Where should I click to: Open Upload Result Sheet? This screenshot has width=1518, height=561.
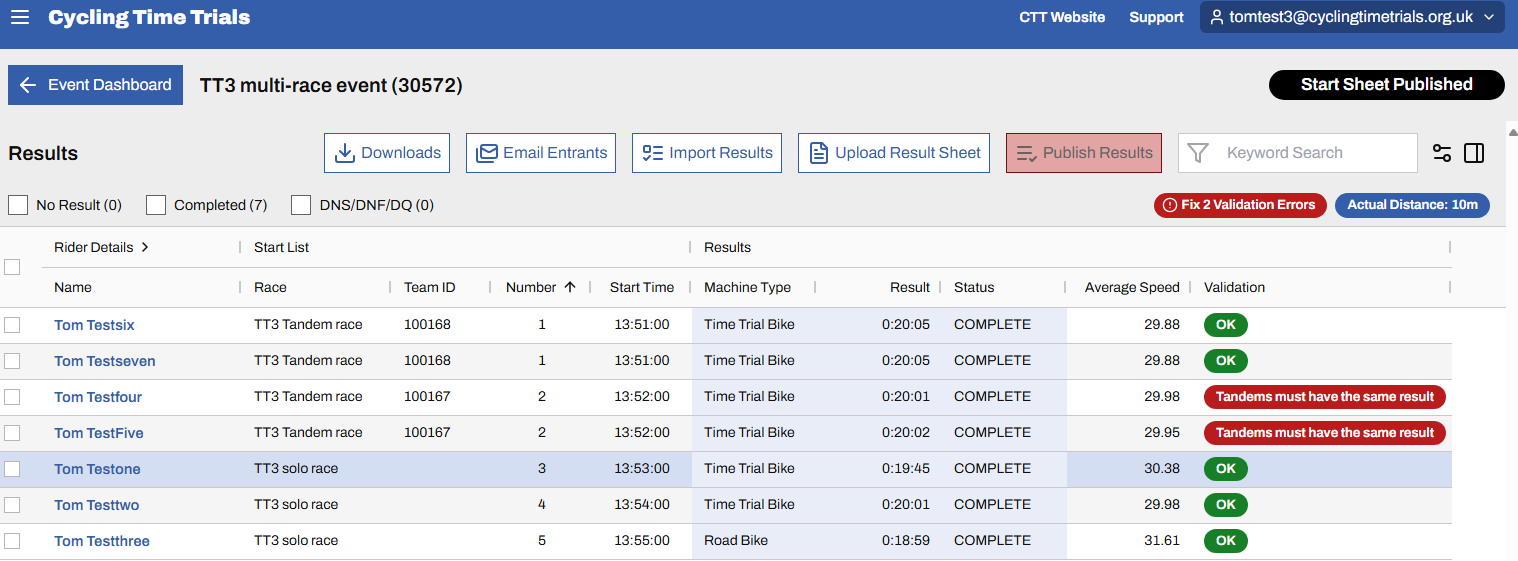[894, 153]
